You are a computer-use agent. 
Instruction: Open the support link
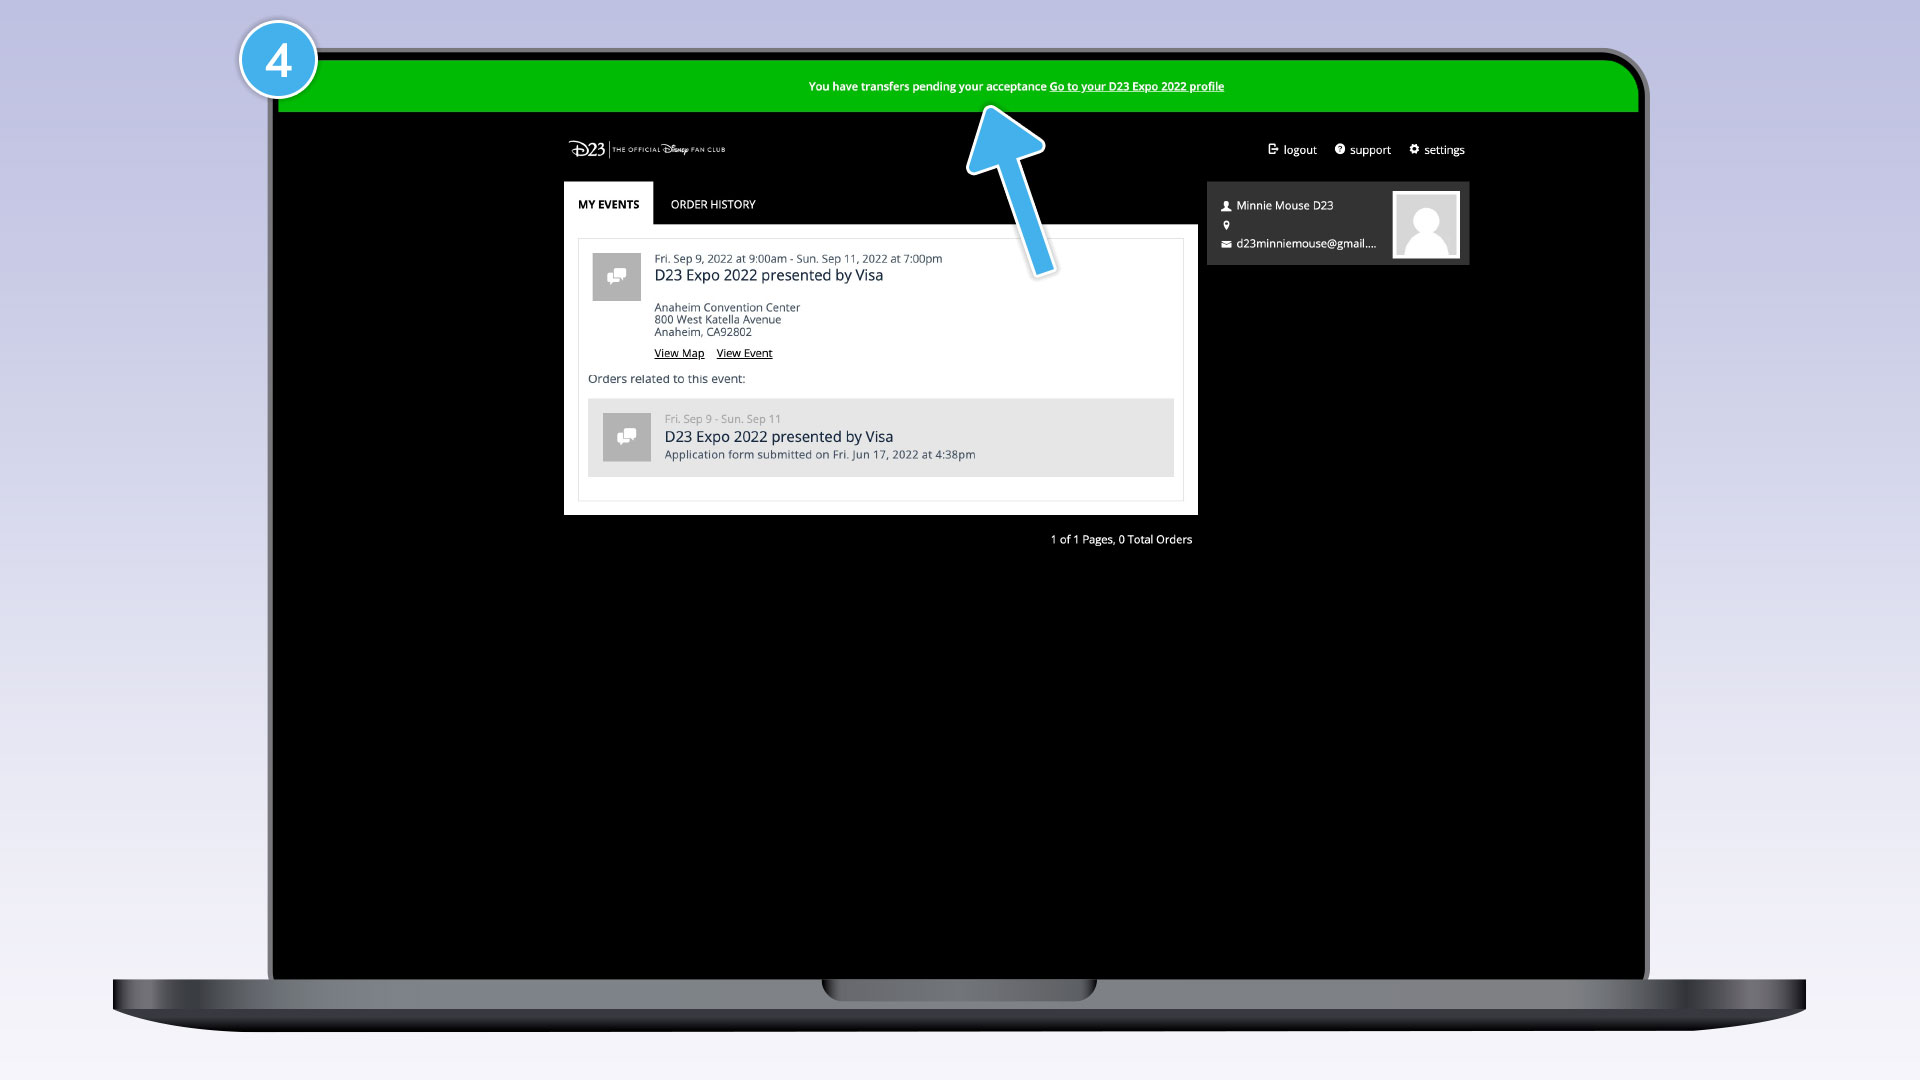click(1370, 150)
